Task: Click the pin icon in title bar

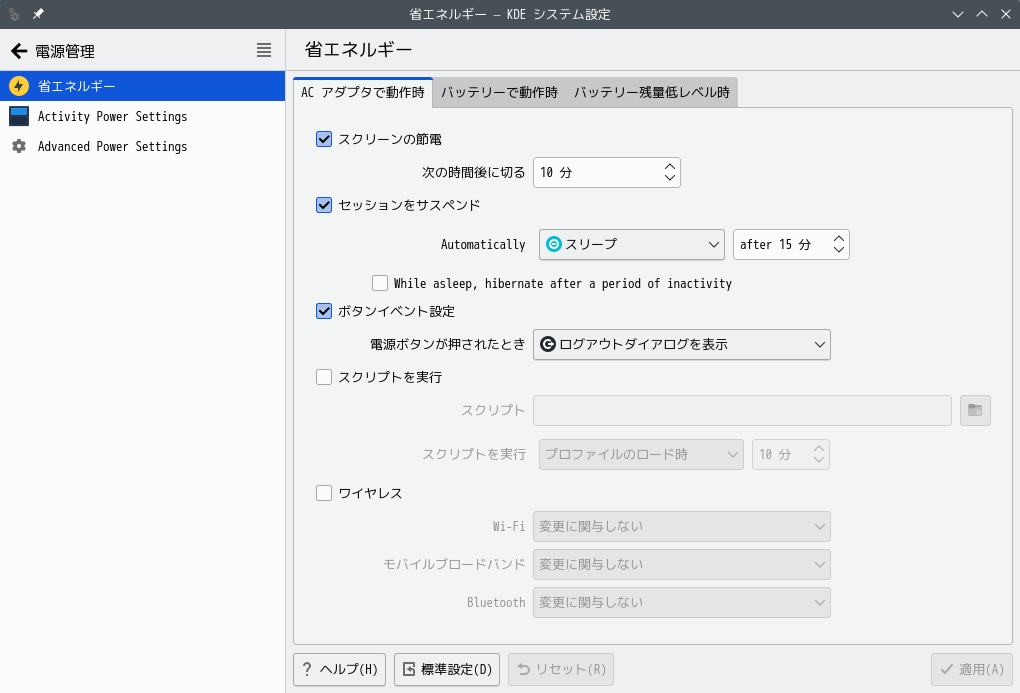Action: [x=38, y=14]
